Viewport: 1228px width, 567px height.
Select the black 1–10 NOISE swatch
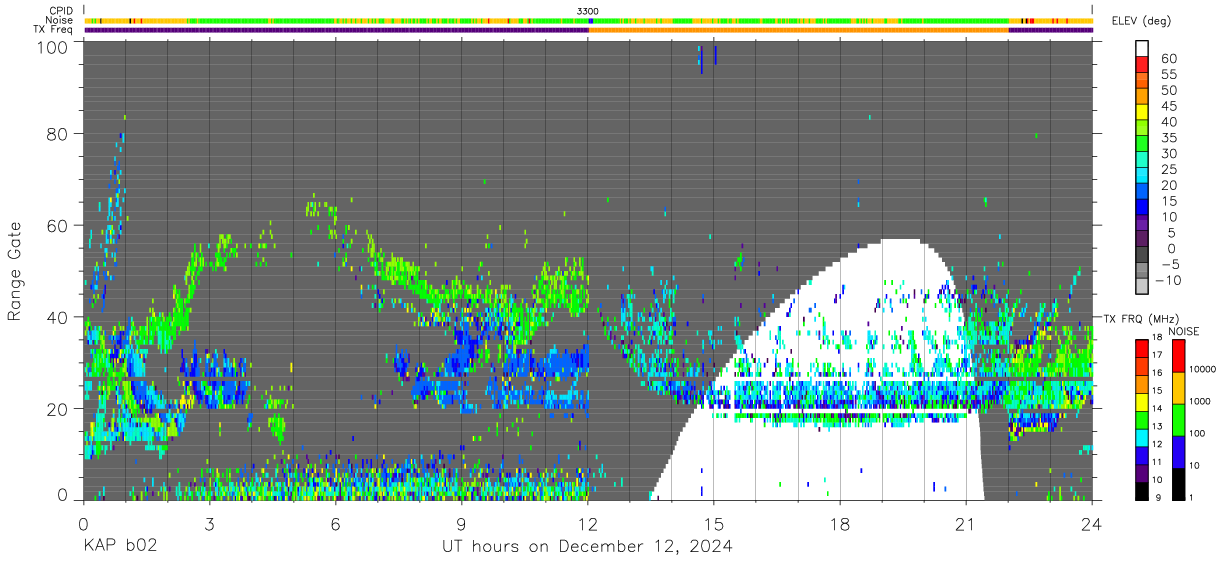1179,483
